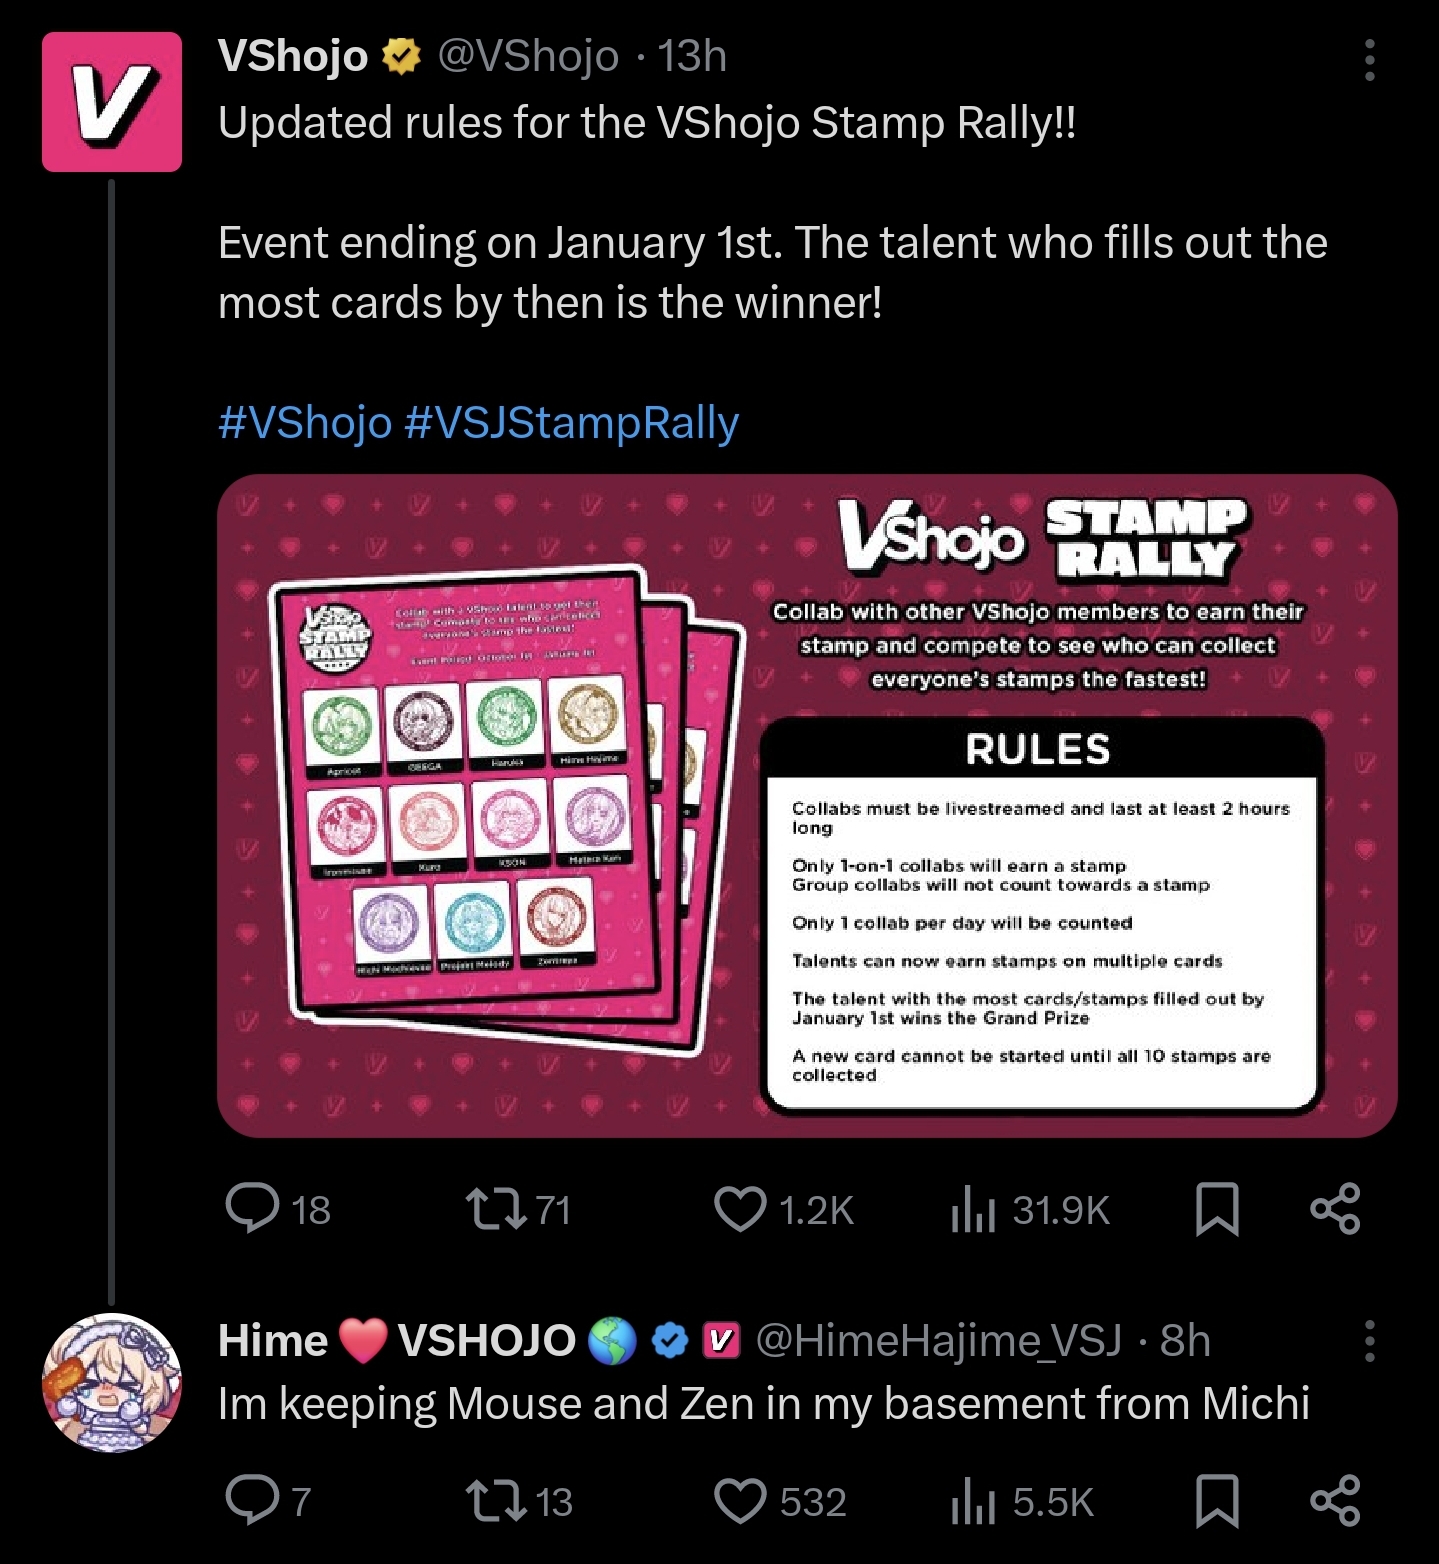Like Hime's reply with 532 likes

[x=780, y=1501]
